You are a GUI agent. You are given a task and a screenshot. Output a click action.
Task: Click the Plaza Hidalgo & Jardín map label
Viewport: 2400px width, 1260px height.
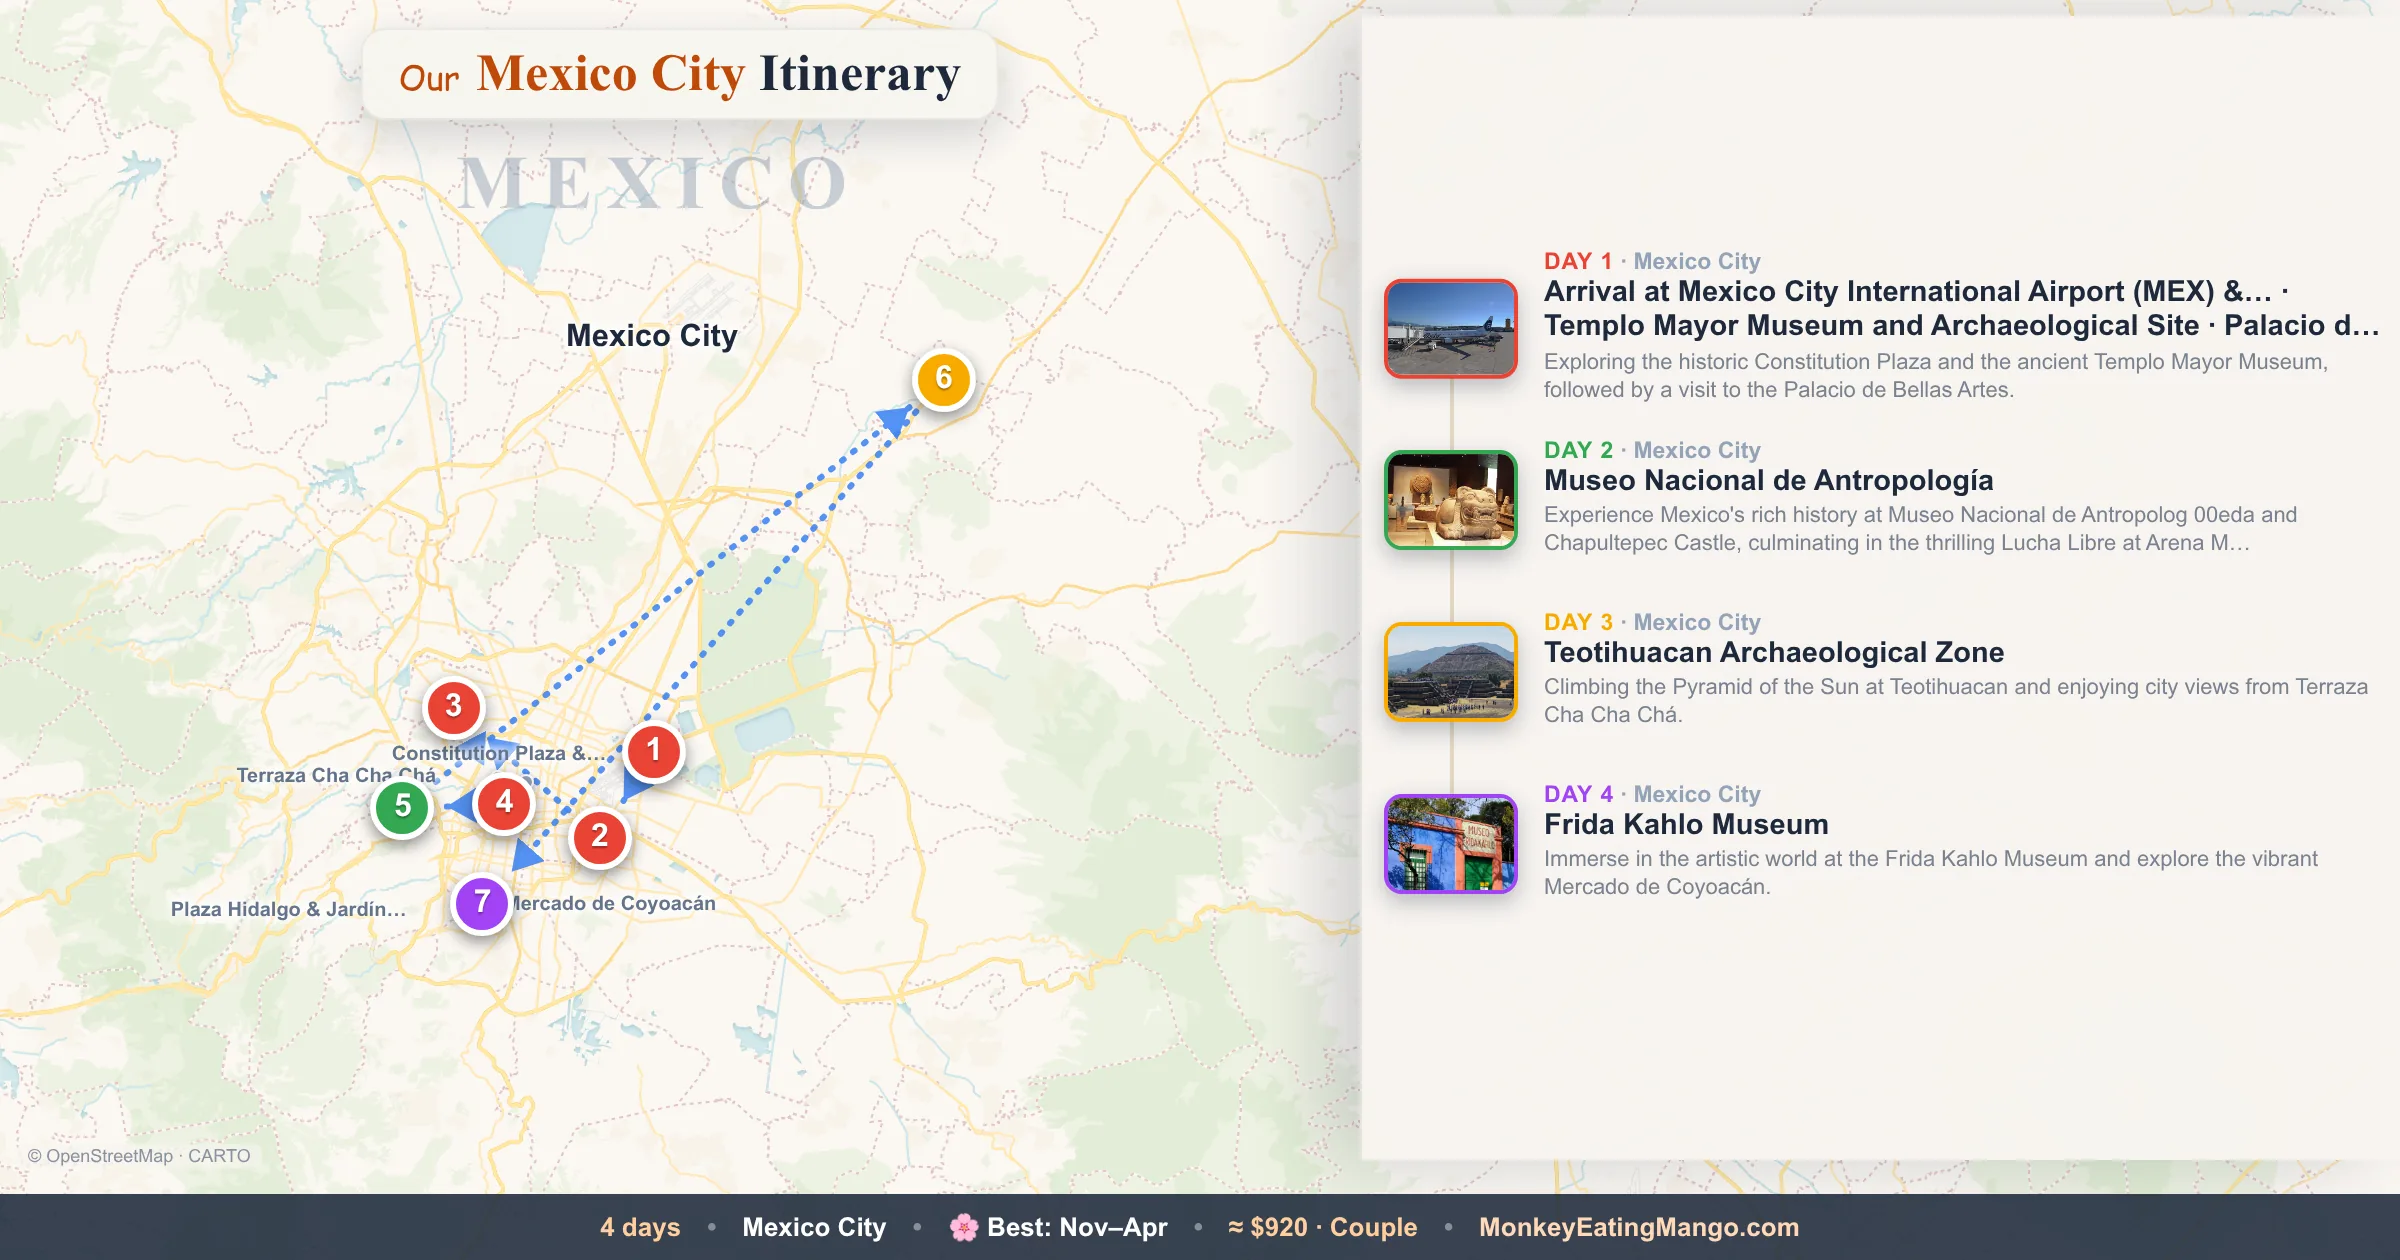tap(288, 909)
